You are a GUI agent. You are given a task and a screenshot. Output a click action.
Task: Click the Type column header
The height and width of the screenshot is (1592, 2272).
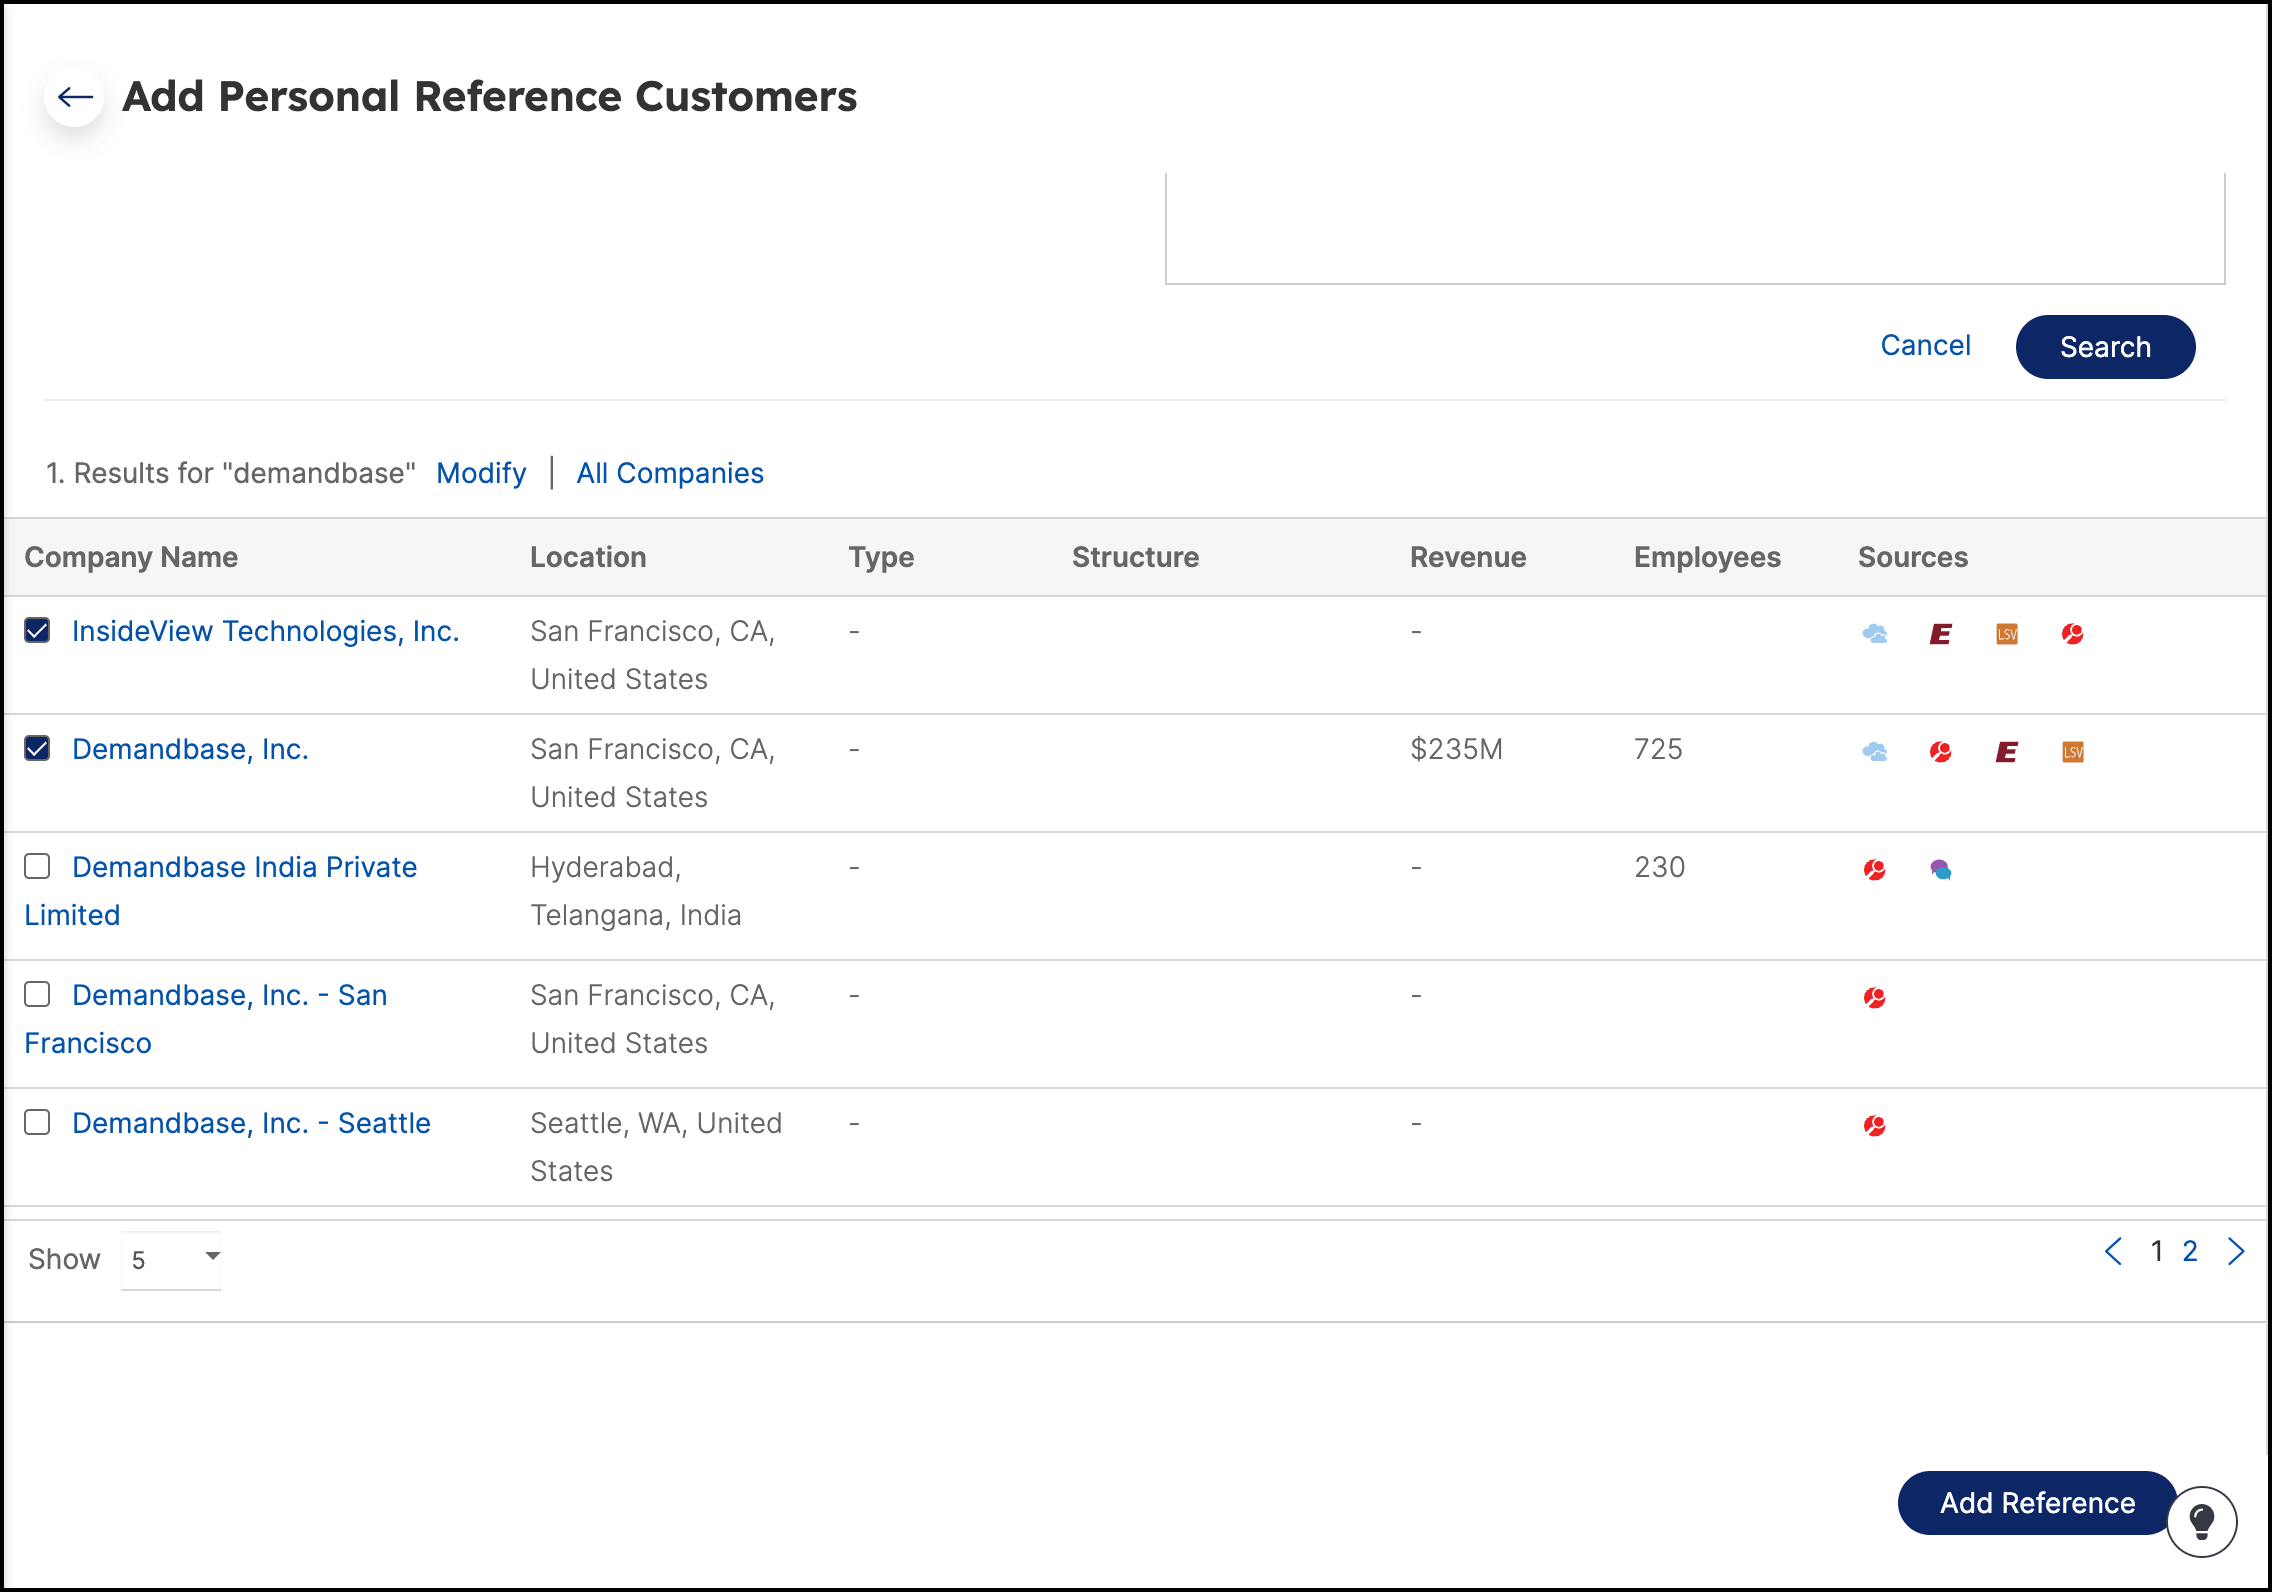[881, 557]
